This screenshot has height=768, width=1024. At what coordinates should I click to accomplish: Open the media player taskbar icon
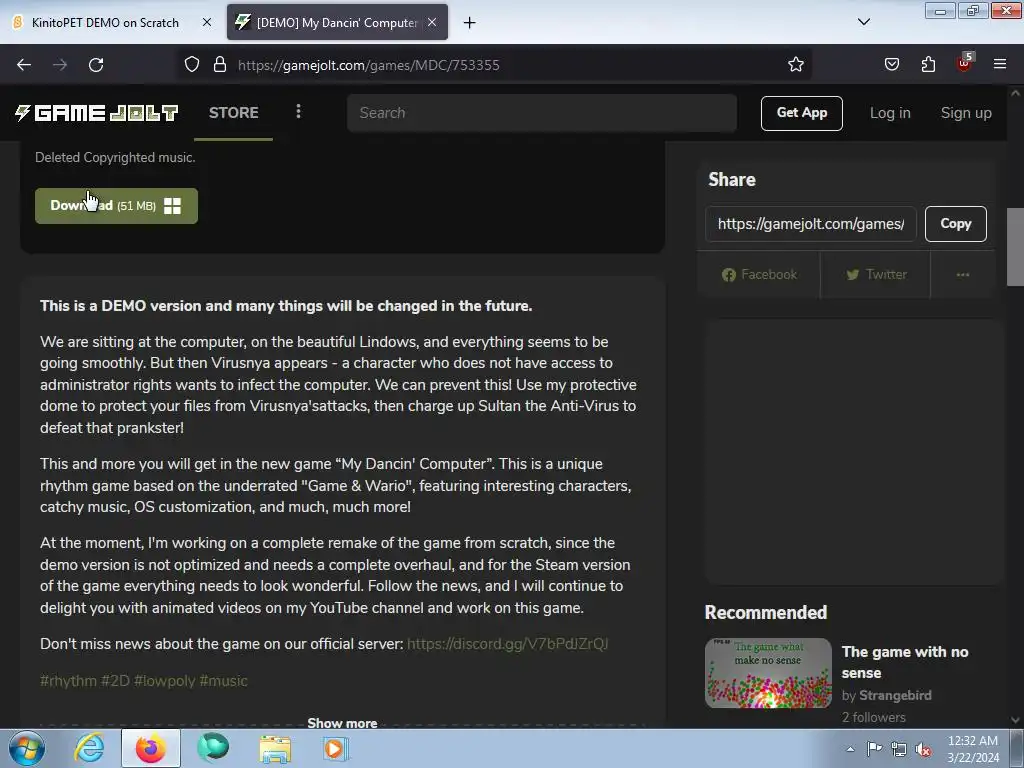tap(336, 748)
